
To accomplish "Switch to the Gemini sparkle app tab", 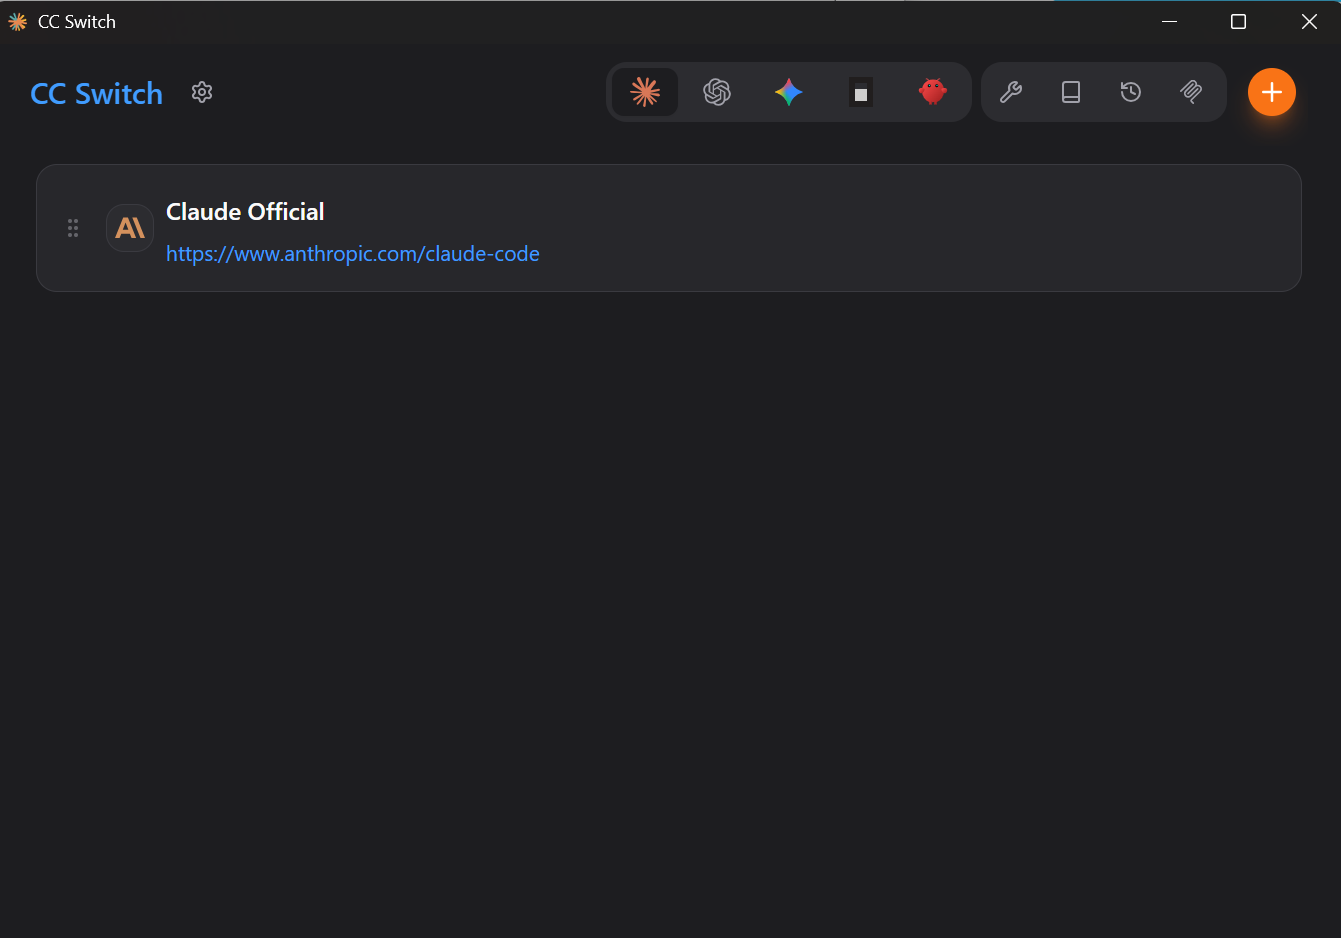I will pyautogui.click(x=789, y=92).
